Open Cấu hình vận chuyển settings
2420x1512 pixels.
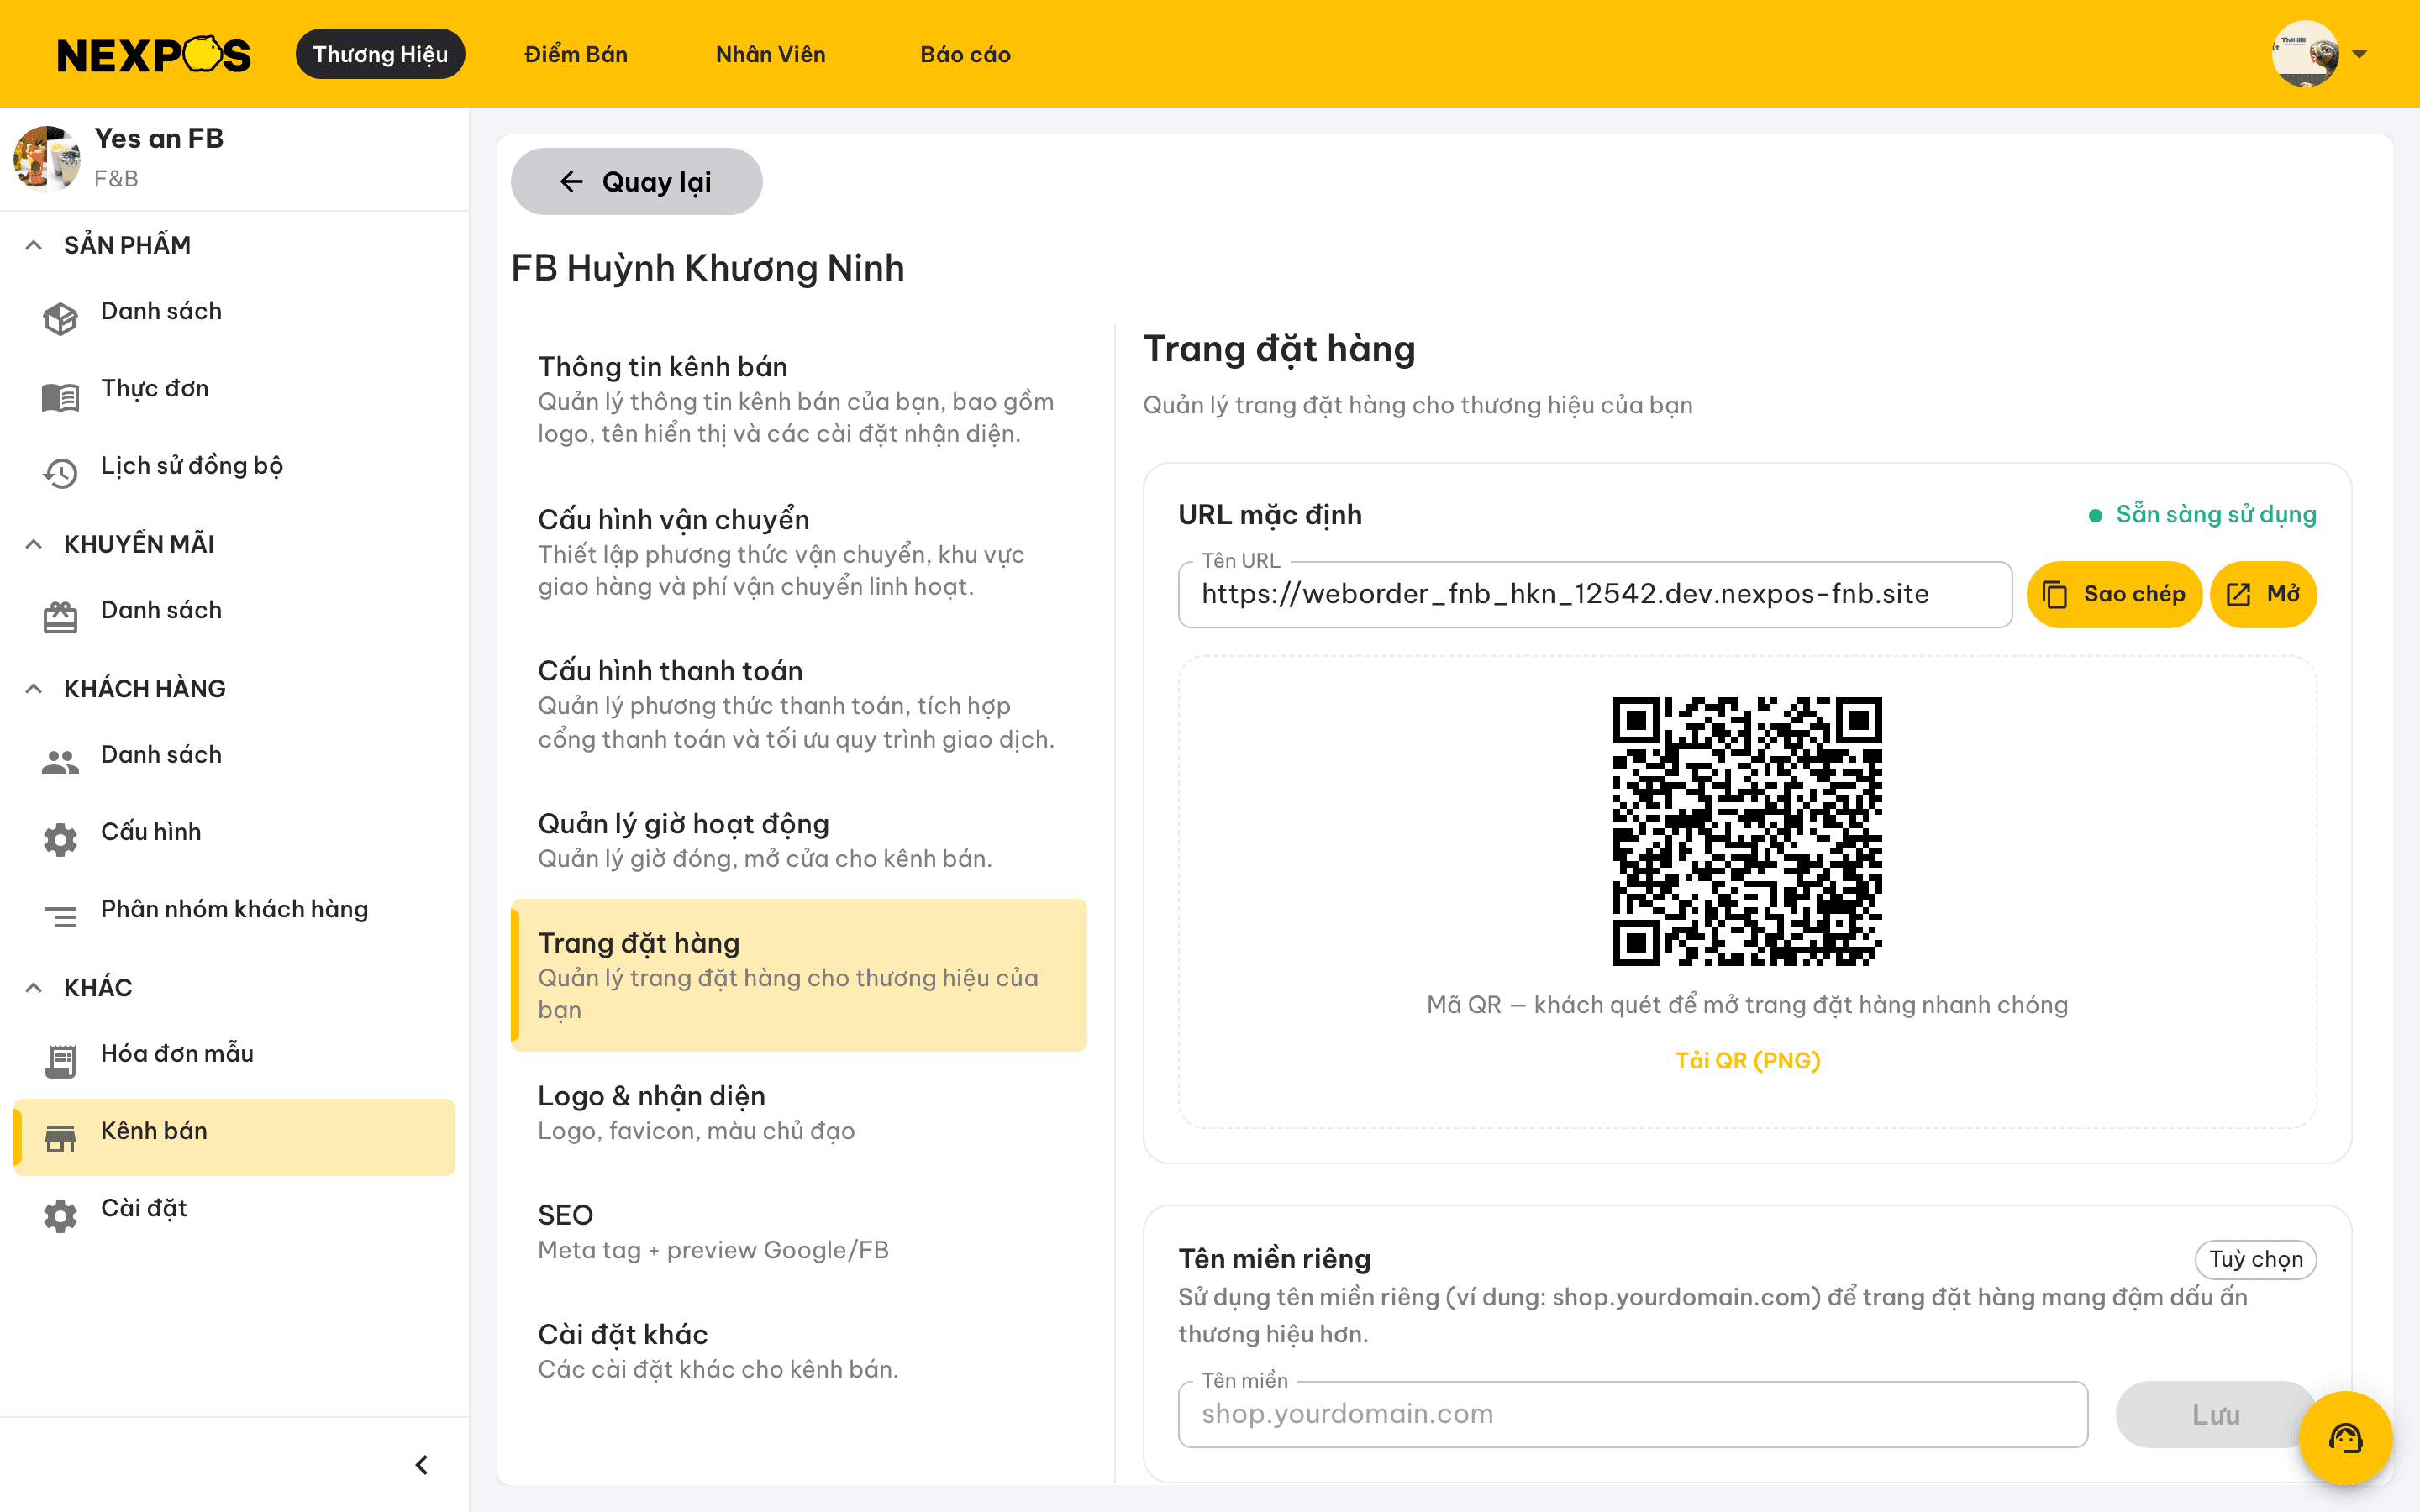pyautogui.click(x=798, y=552)
